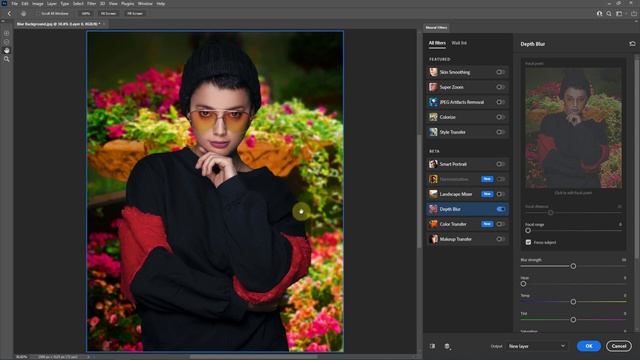Toggle the preview original icon at bottom of panel
640x360 pixels.
point(432,346)
